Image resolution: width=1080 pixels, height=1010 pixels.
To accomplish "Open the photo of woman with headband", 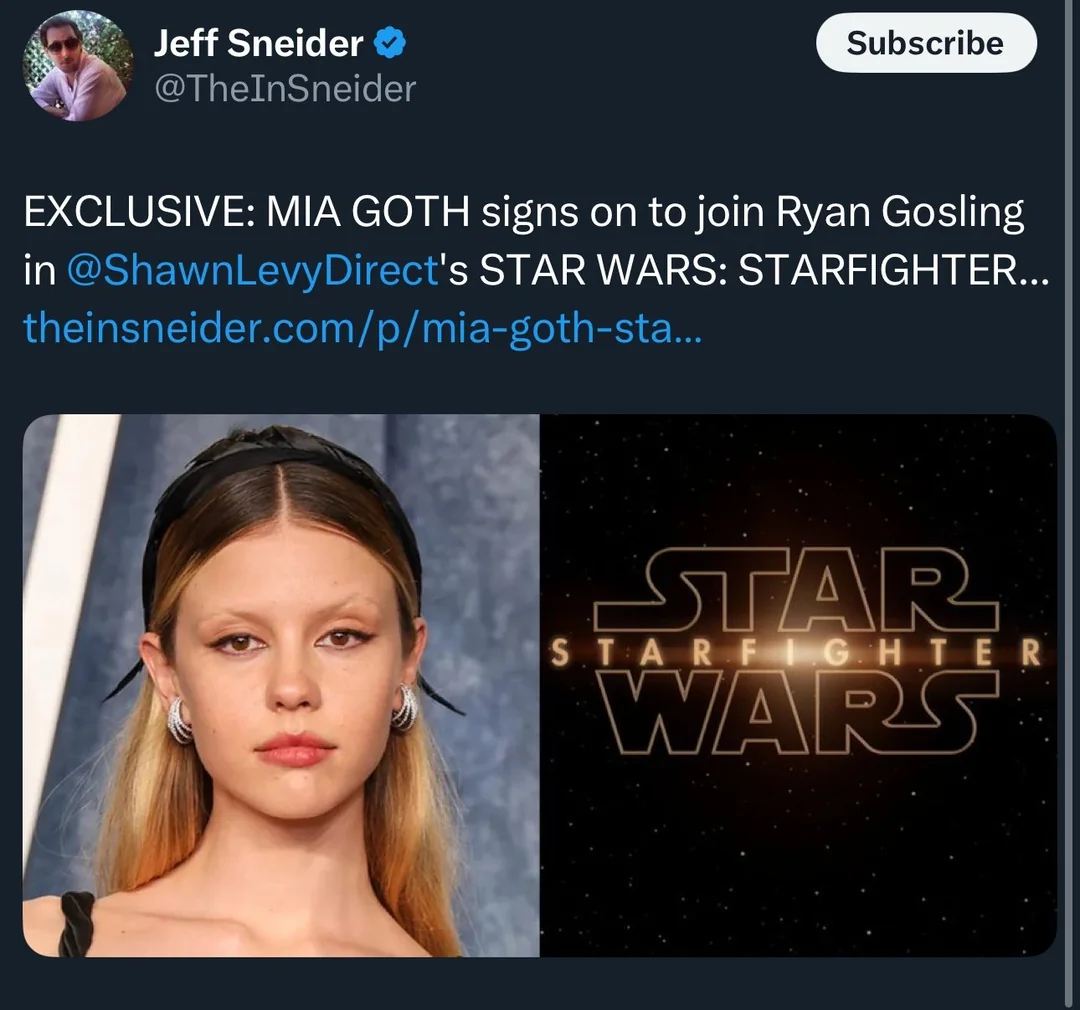I will [x=281, y=685].
